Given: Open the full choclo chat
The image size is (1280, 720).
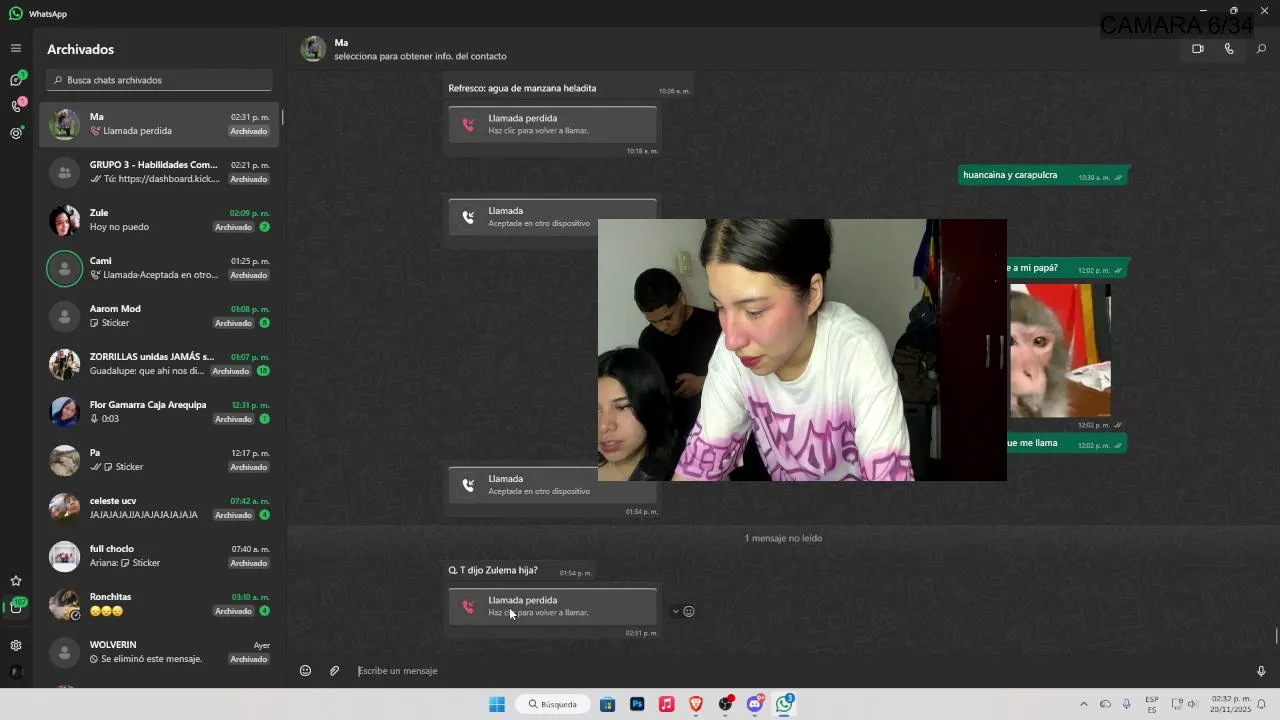Looking at the screenshot, I should (160, 556).
